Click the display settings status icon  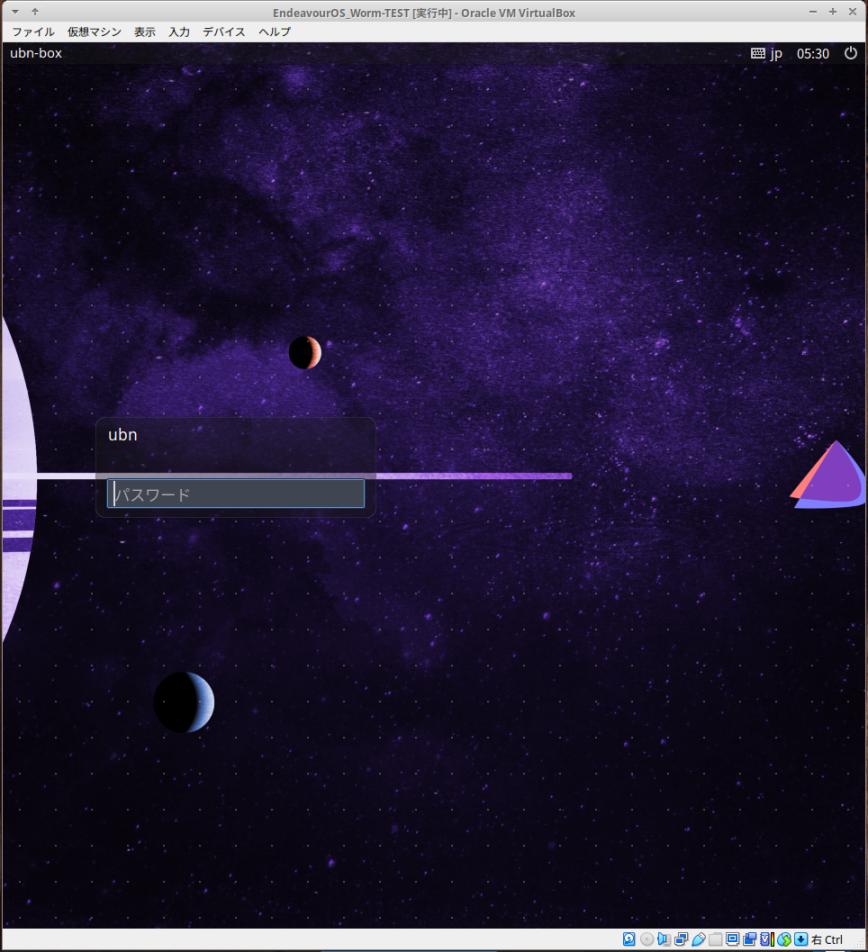coord(733,939)
